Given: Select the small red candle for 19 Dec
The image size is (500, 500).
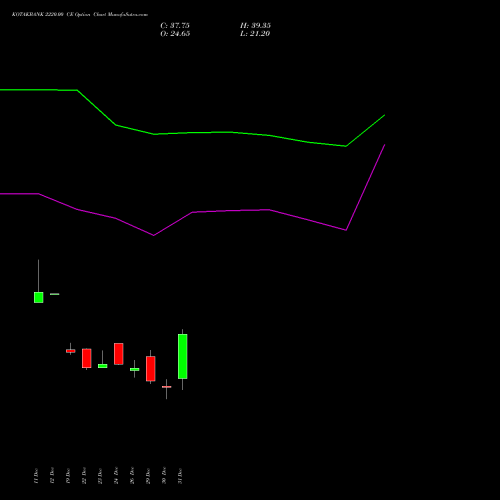Looking at the screenshot, I should pos(71,351).
